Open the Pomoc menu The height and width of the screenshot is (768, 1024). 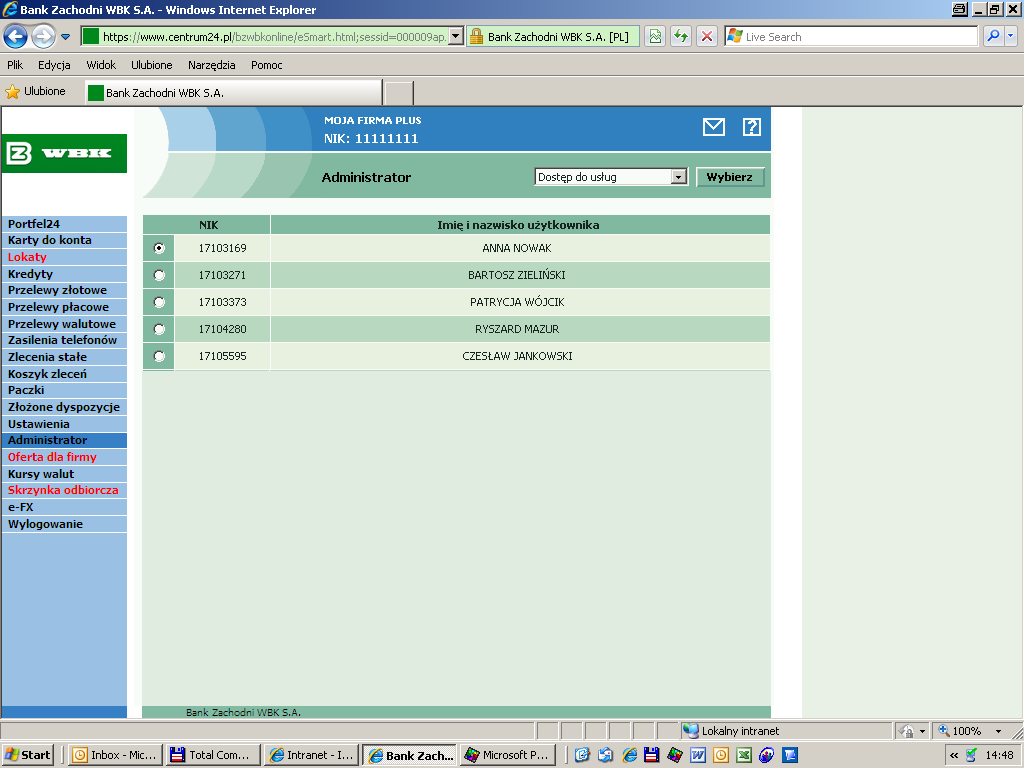[x=266, y=65]
